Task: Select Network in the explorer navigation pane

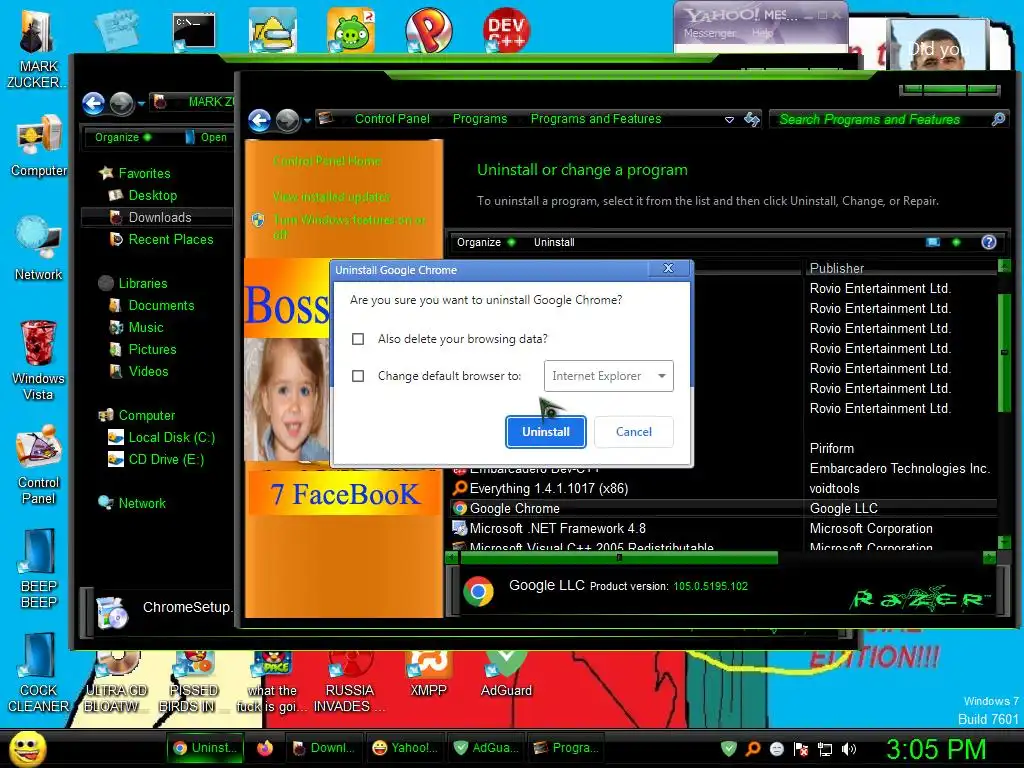Action: tap(142, 504)
